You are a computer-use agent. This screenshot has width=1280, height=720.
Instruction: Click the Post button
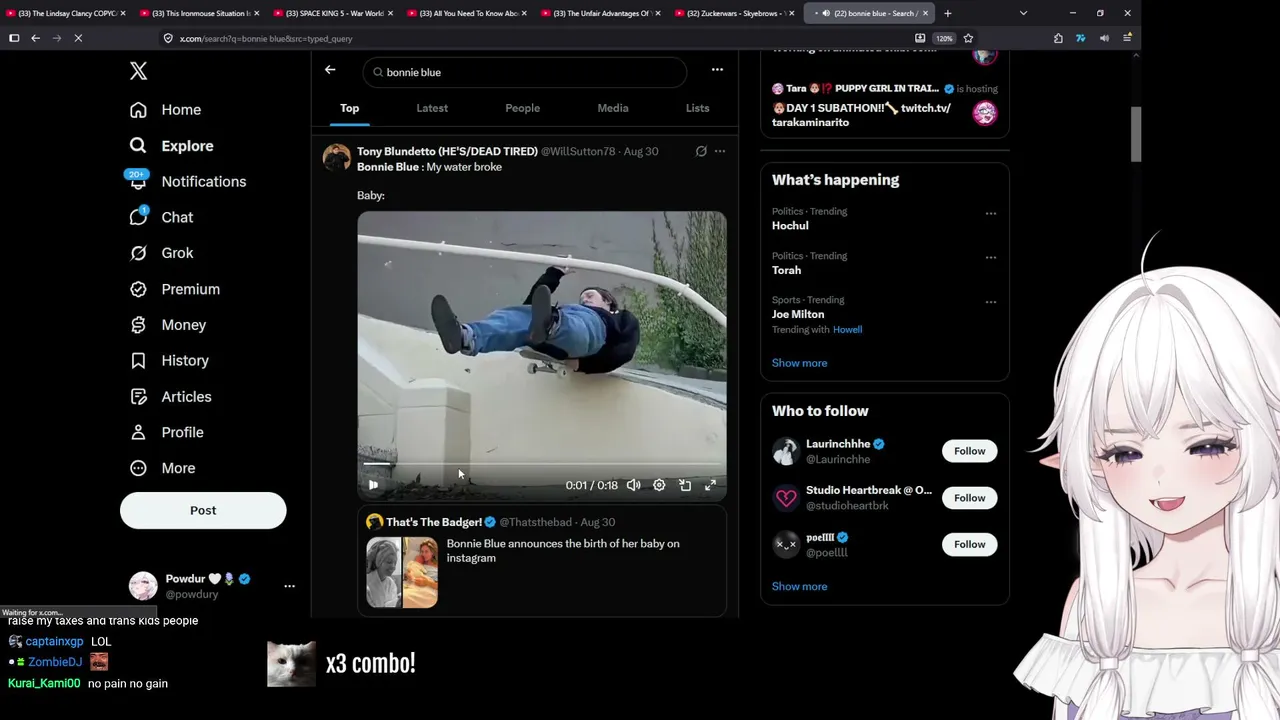coord(203,511)
